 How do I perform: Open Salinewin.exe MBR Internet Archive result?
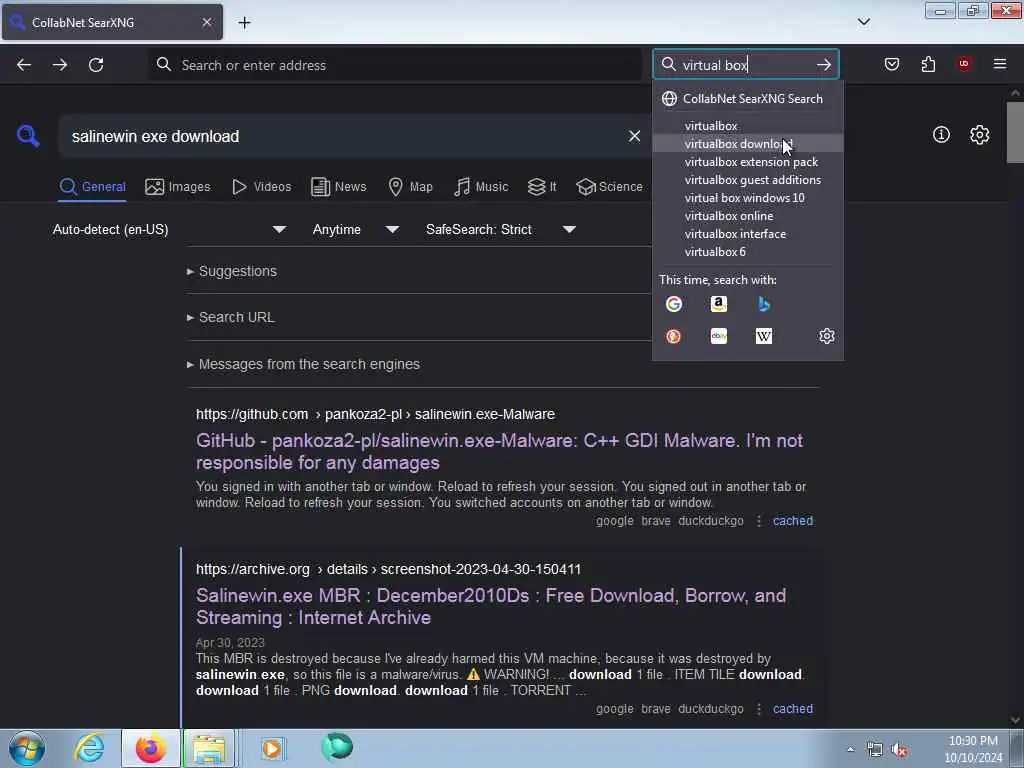491,606
